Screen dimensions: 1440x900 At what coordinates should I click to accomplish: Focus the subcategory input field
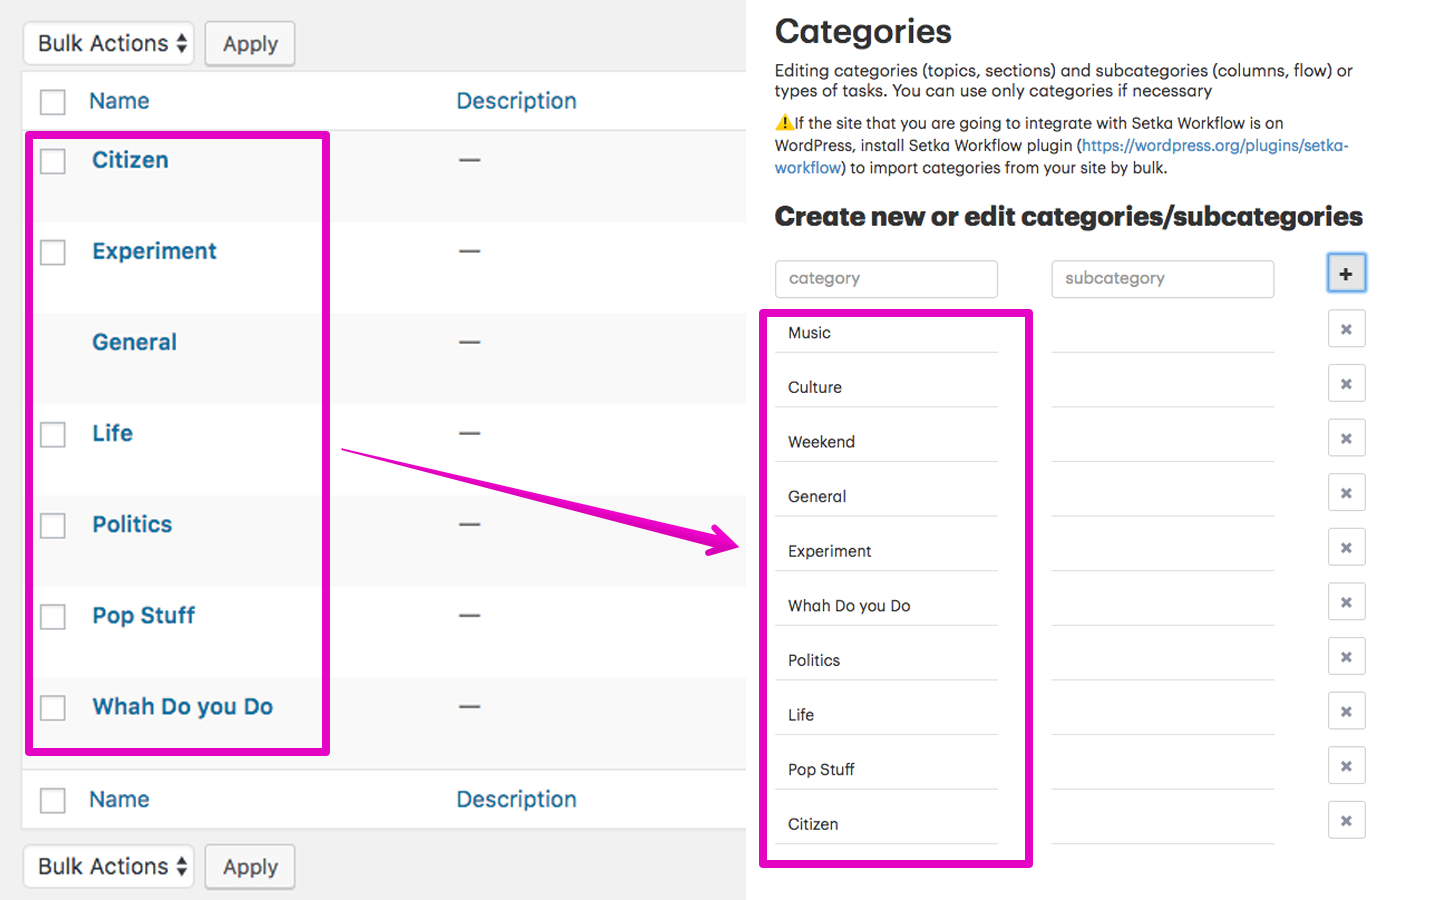click(1162, 279)
